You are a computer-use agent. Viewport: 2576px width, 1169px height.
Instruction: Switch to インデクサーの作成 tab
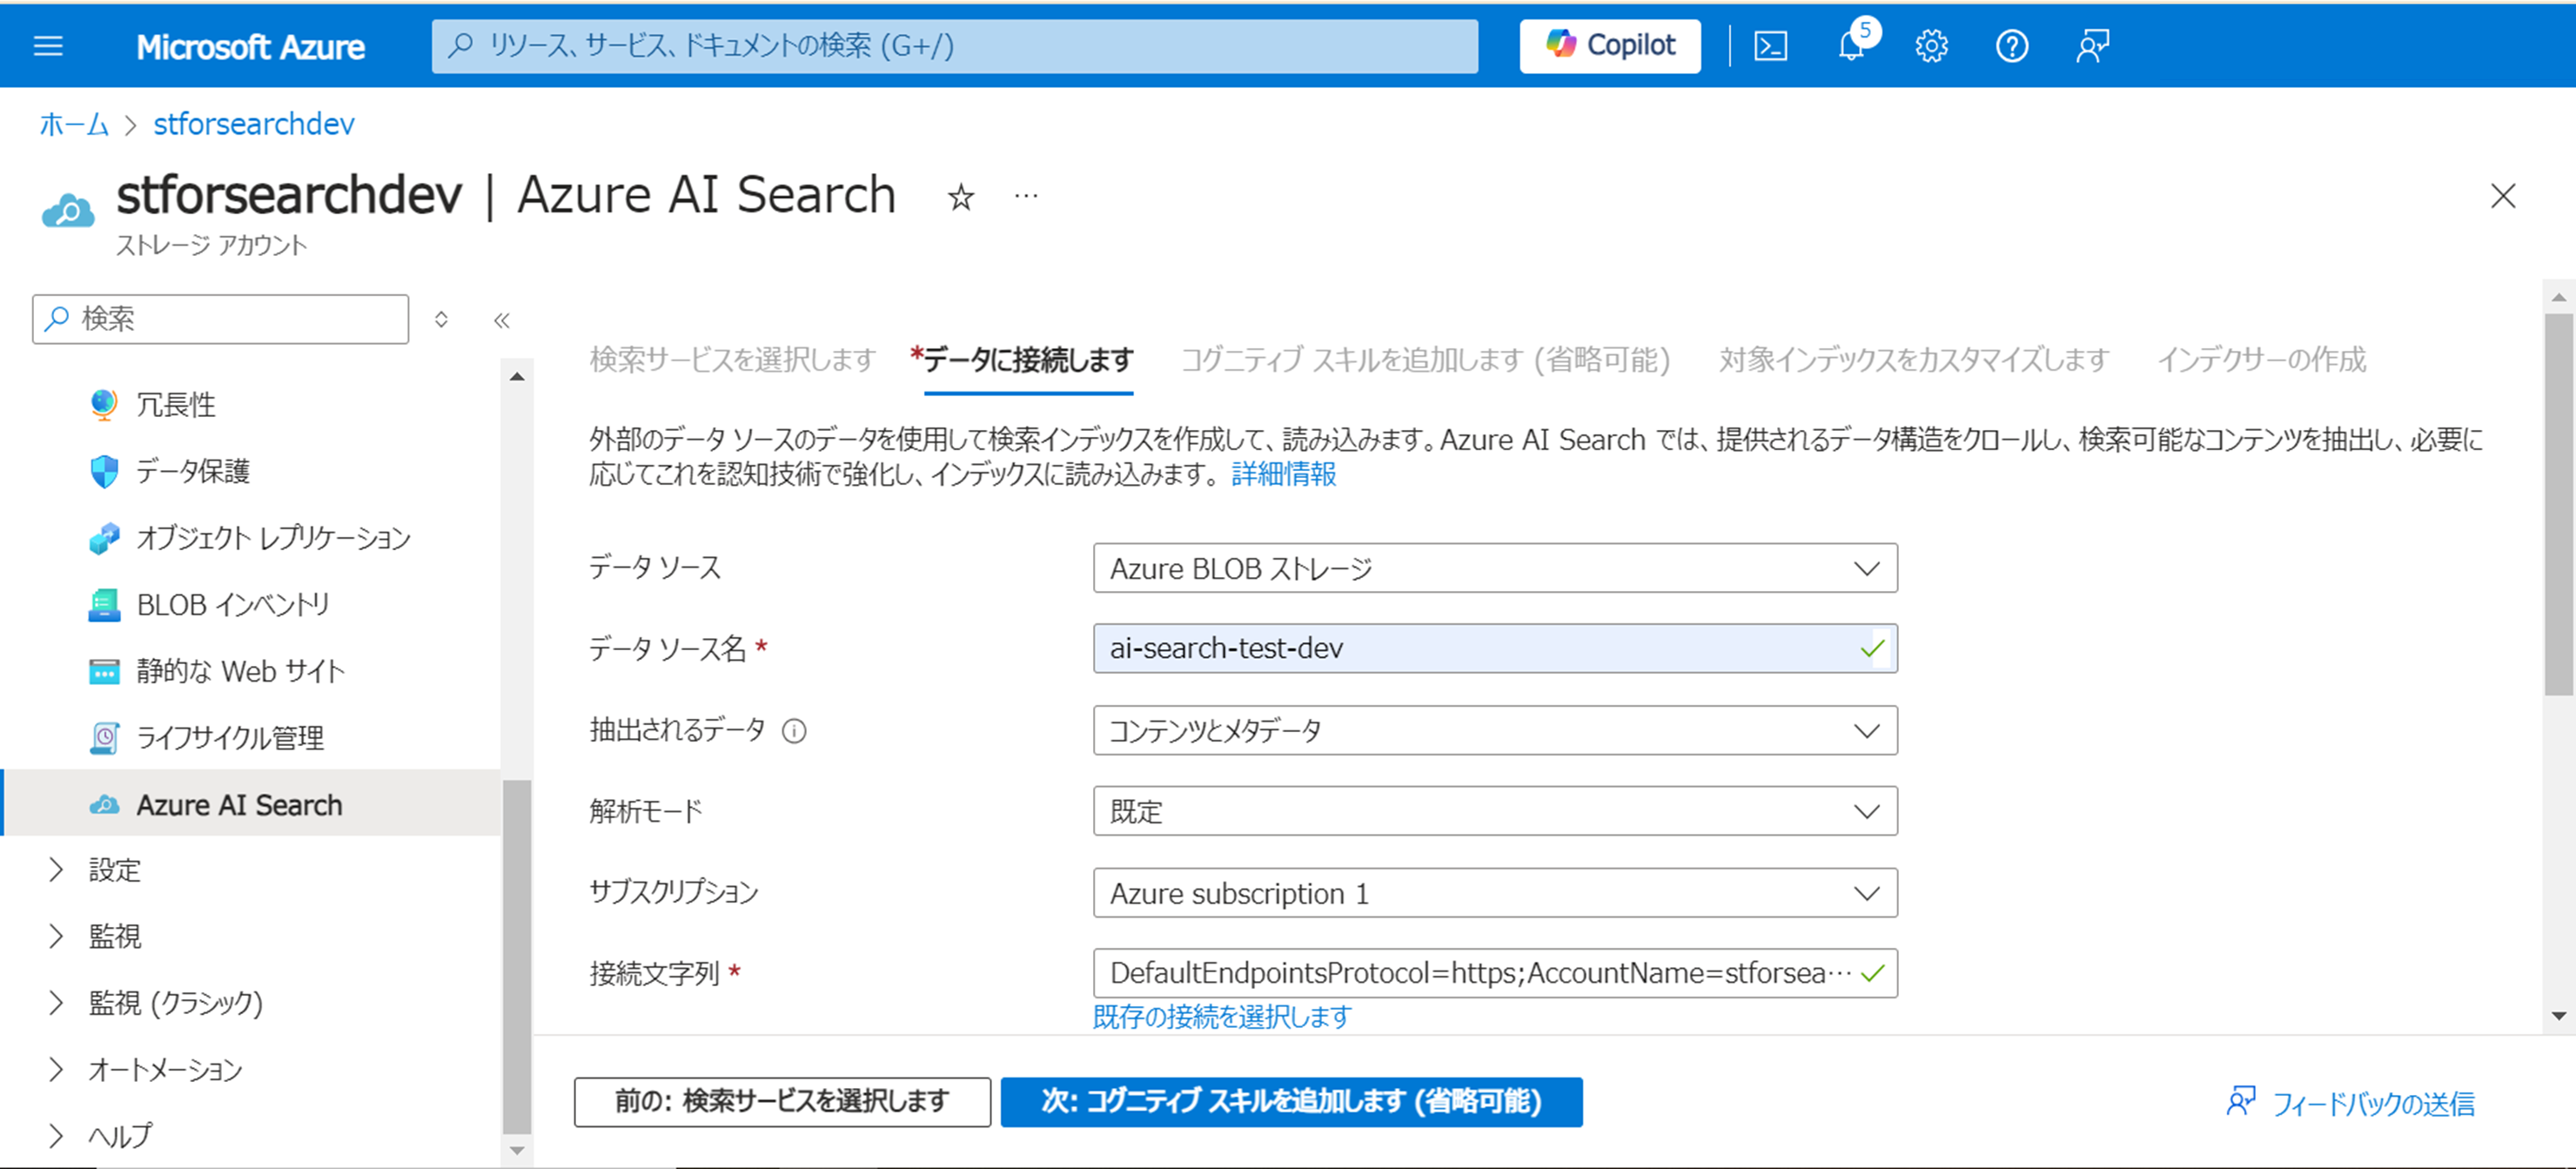[2261, 359]
